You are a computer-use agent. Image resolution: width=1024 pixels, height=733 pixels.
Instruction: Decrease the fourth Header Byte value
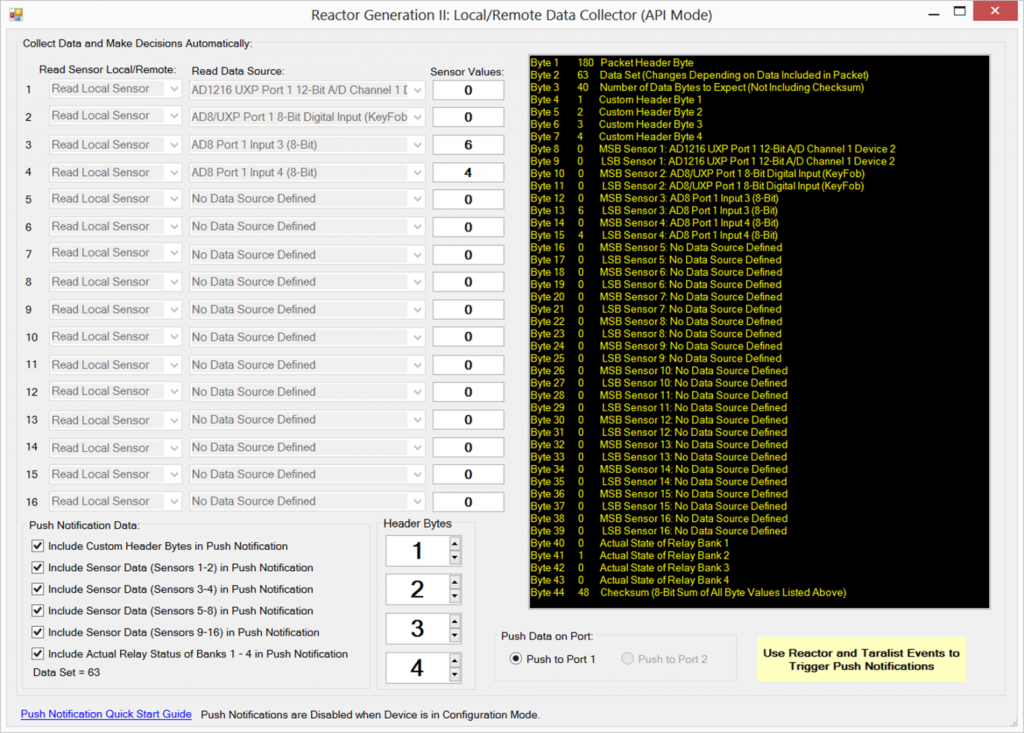455,675
